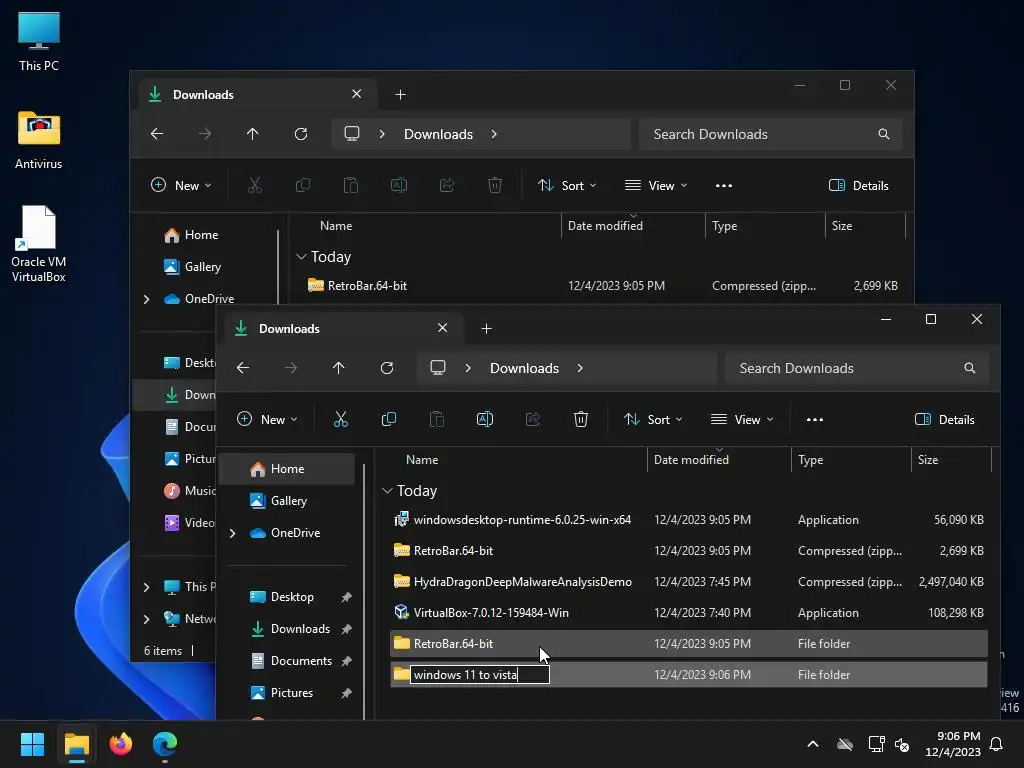Open View dropdown in rear window
Viewport: 1024px width, 768px height.
[656, 185]
